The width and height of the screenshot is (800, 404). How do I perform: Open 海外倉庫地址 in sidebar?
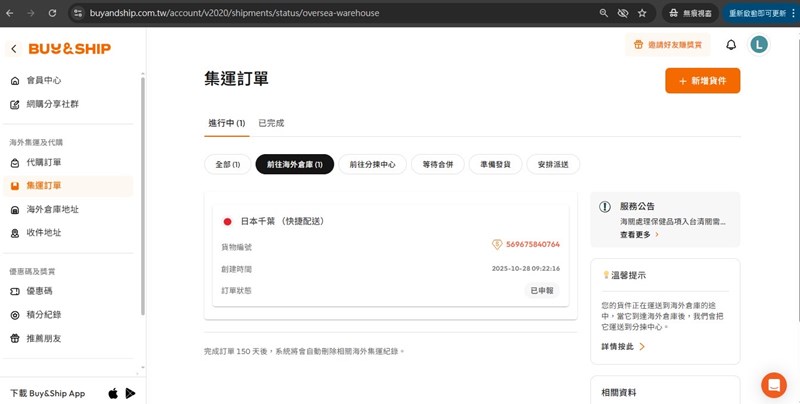52,209
